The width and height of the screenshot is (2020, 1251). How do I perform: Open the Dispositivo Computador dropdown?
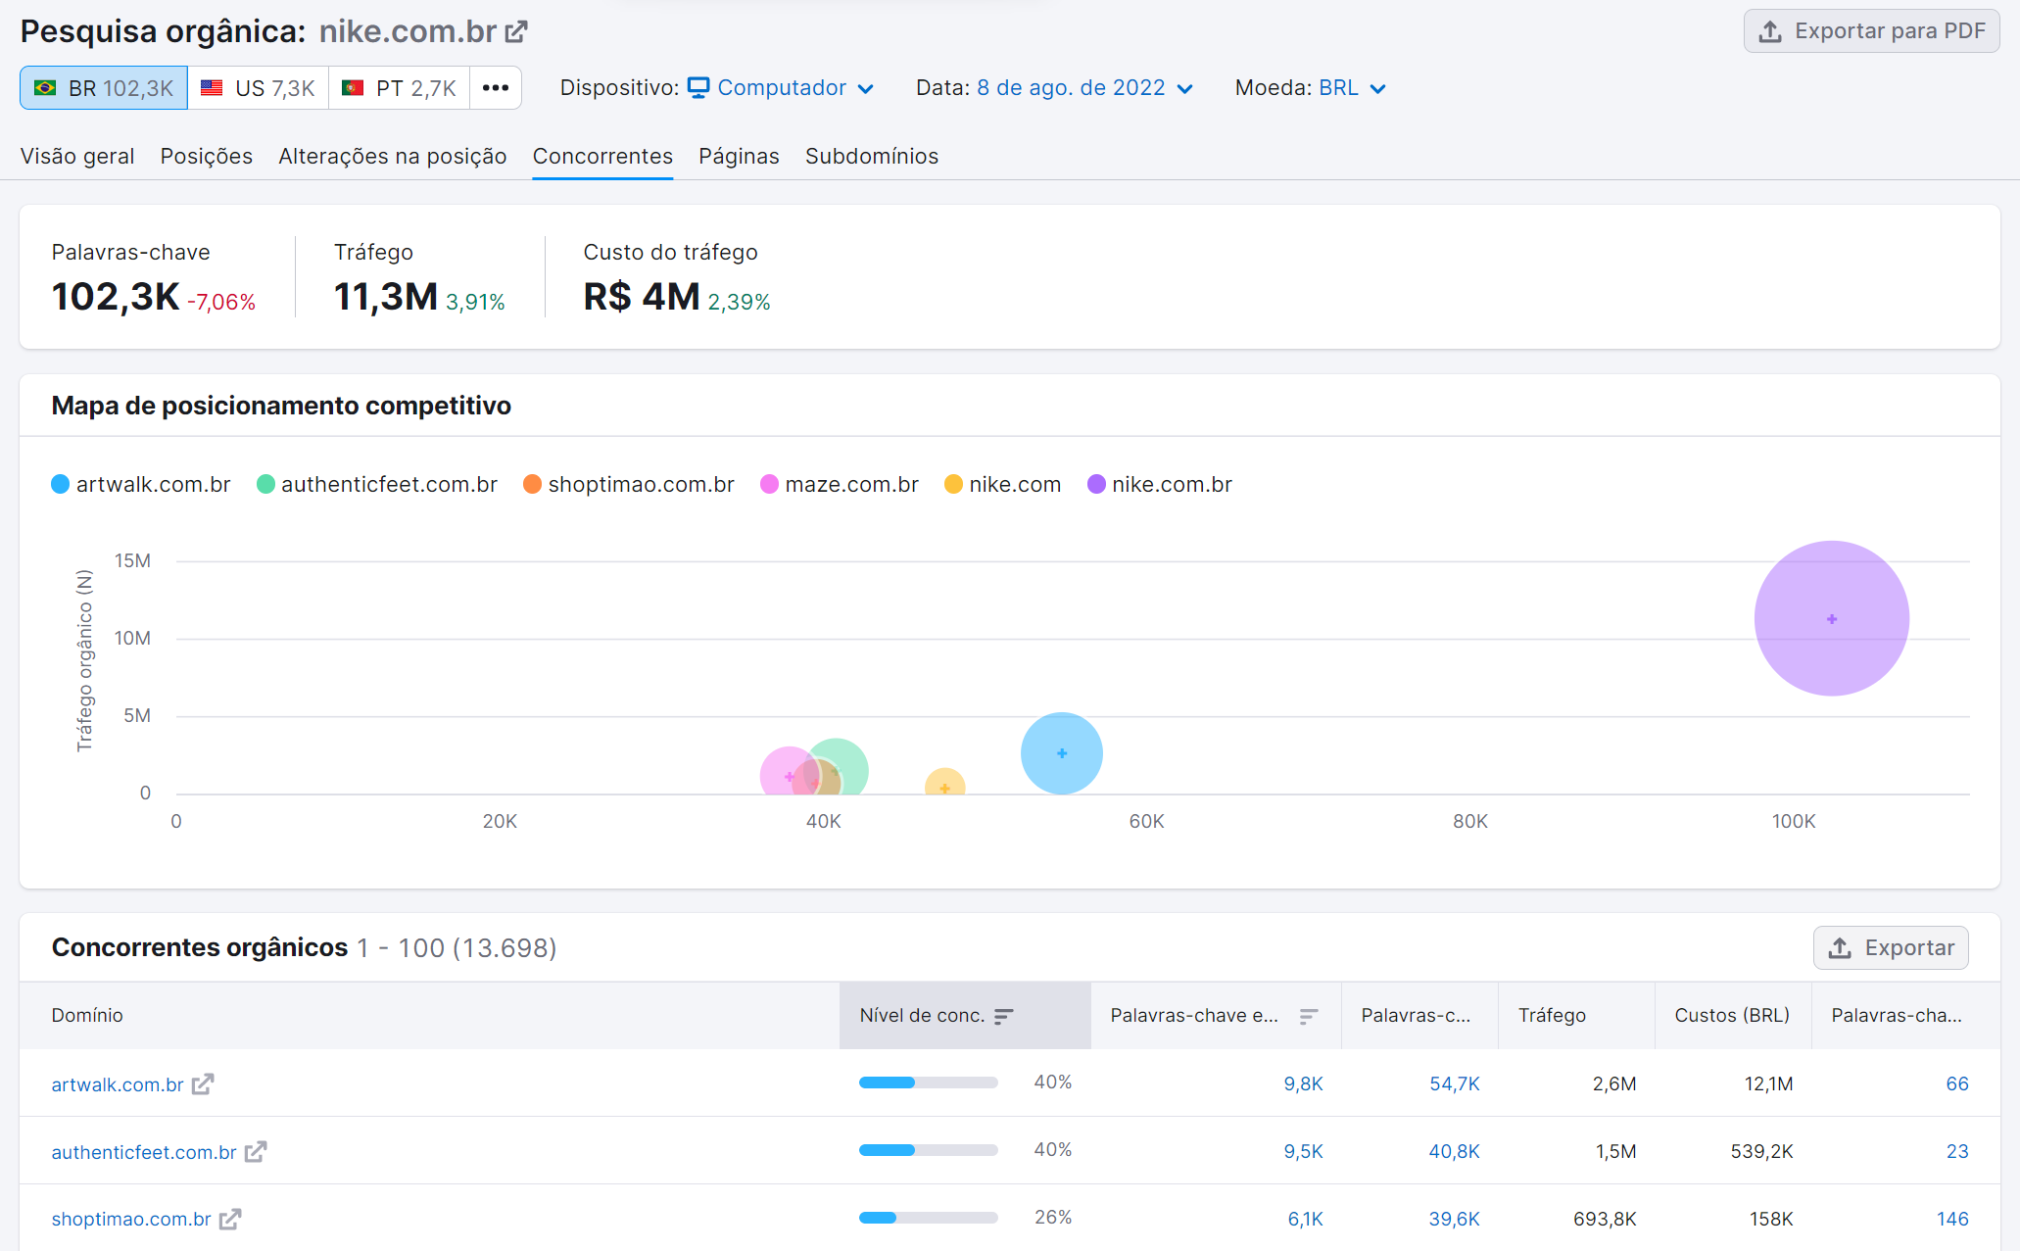(x=782, y=88)
